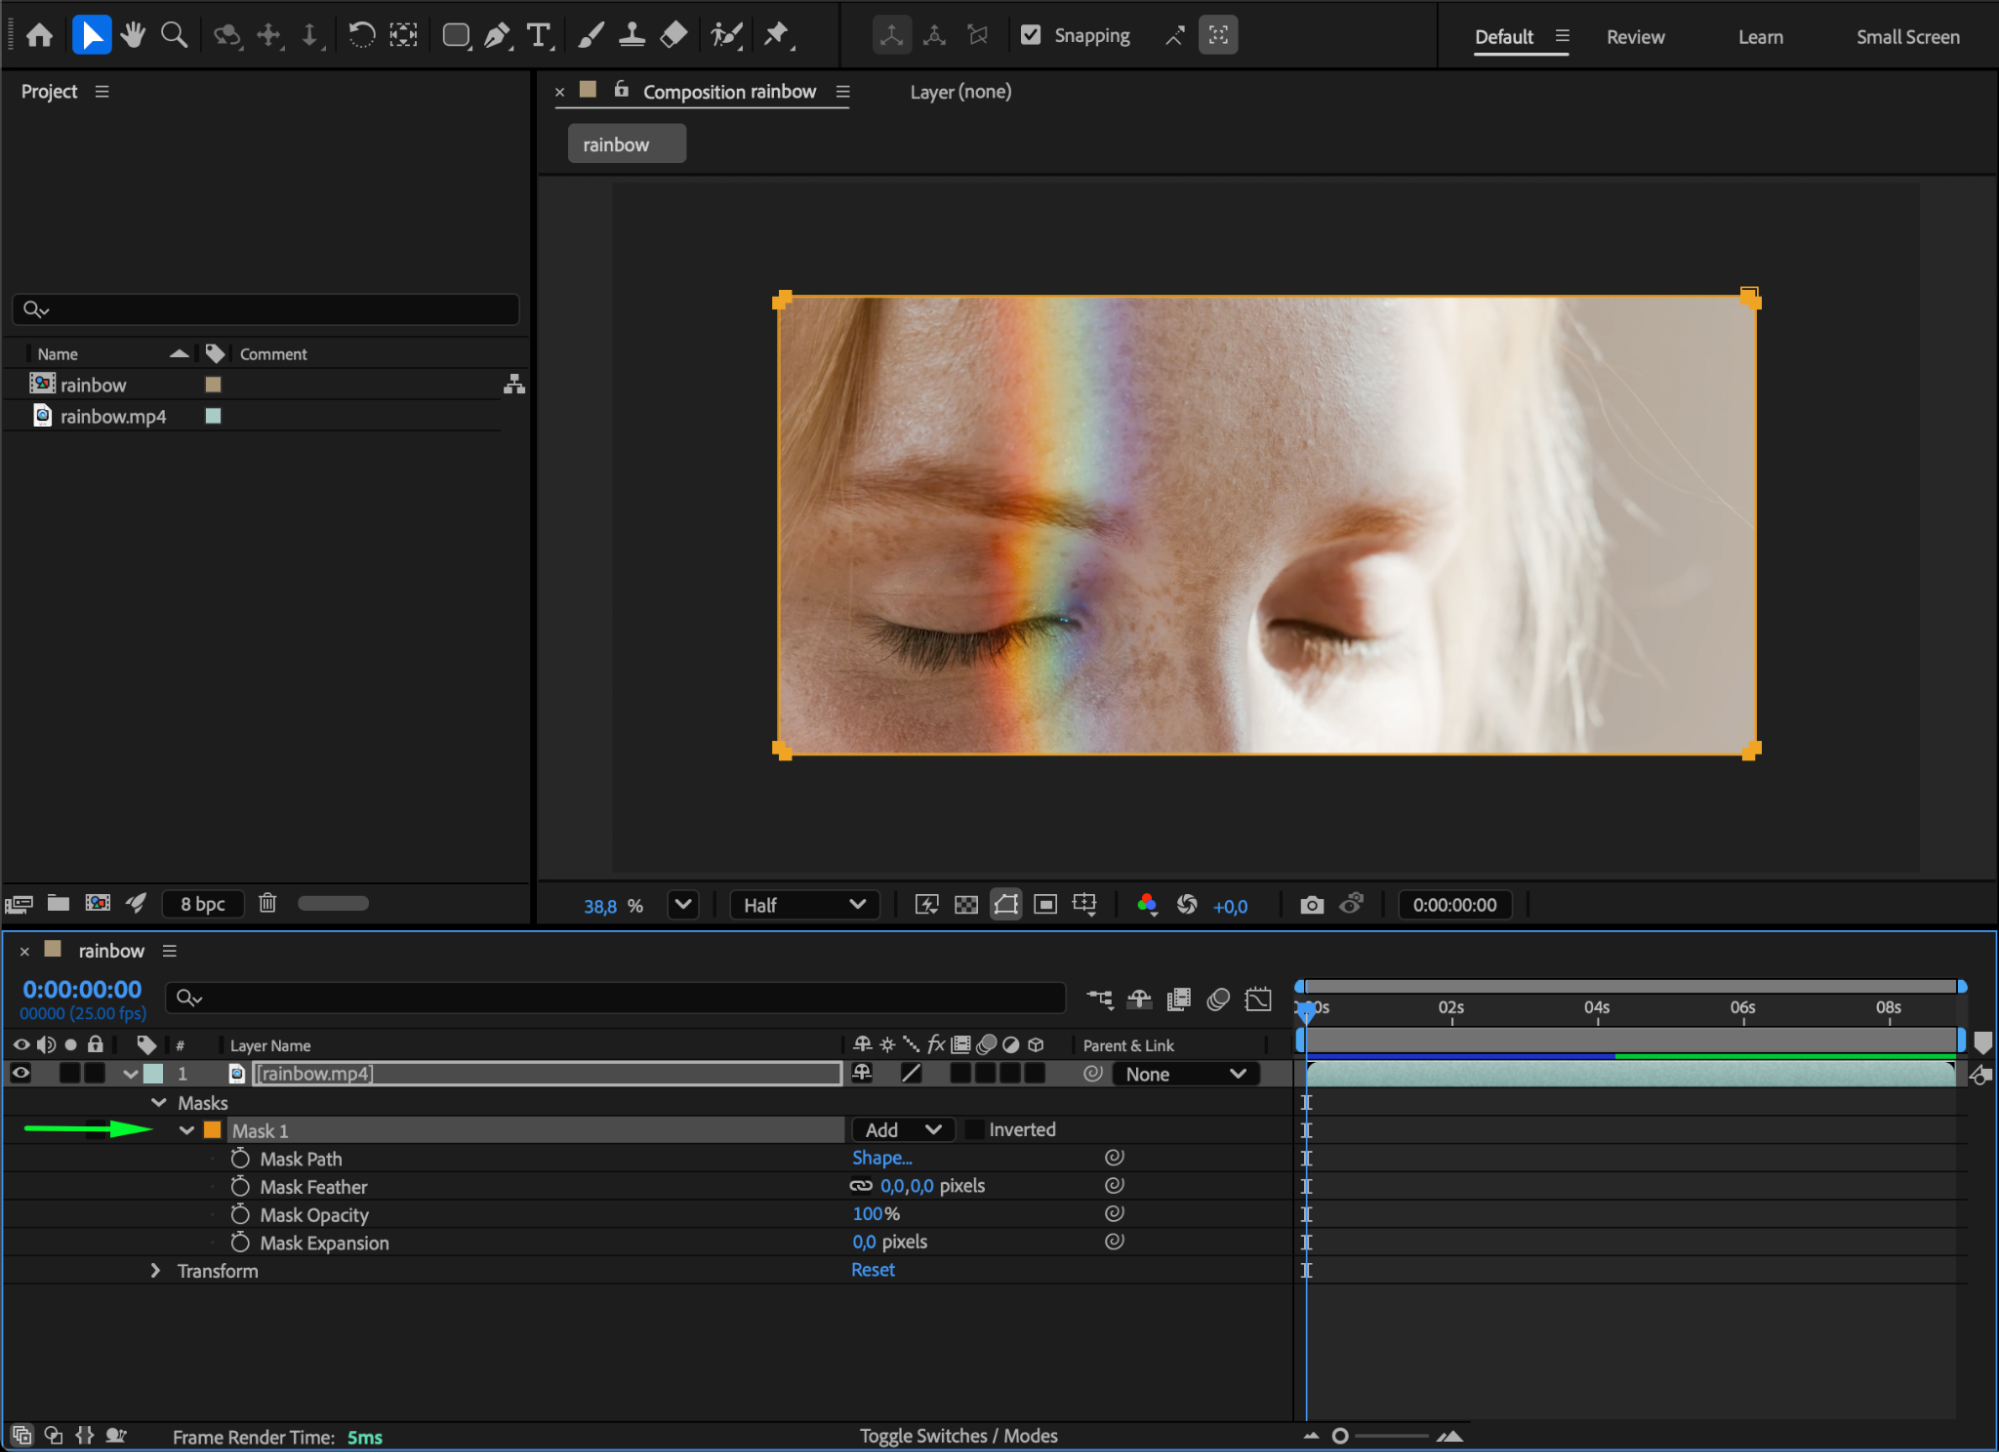The width and height of the screenshot is (1999, 1453).
Task: Select the Zoom tool
Action: pyautogui.click(x=174, y=36)
